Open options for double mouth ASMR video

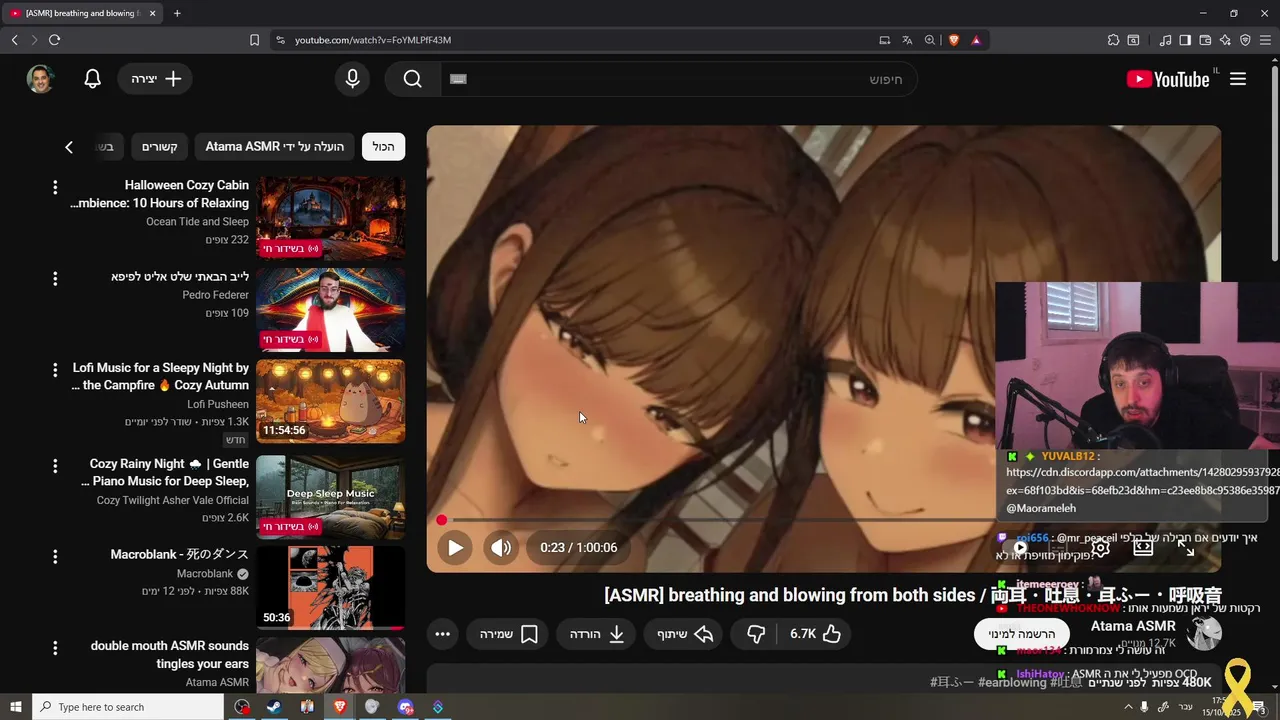[55, 647]
